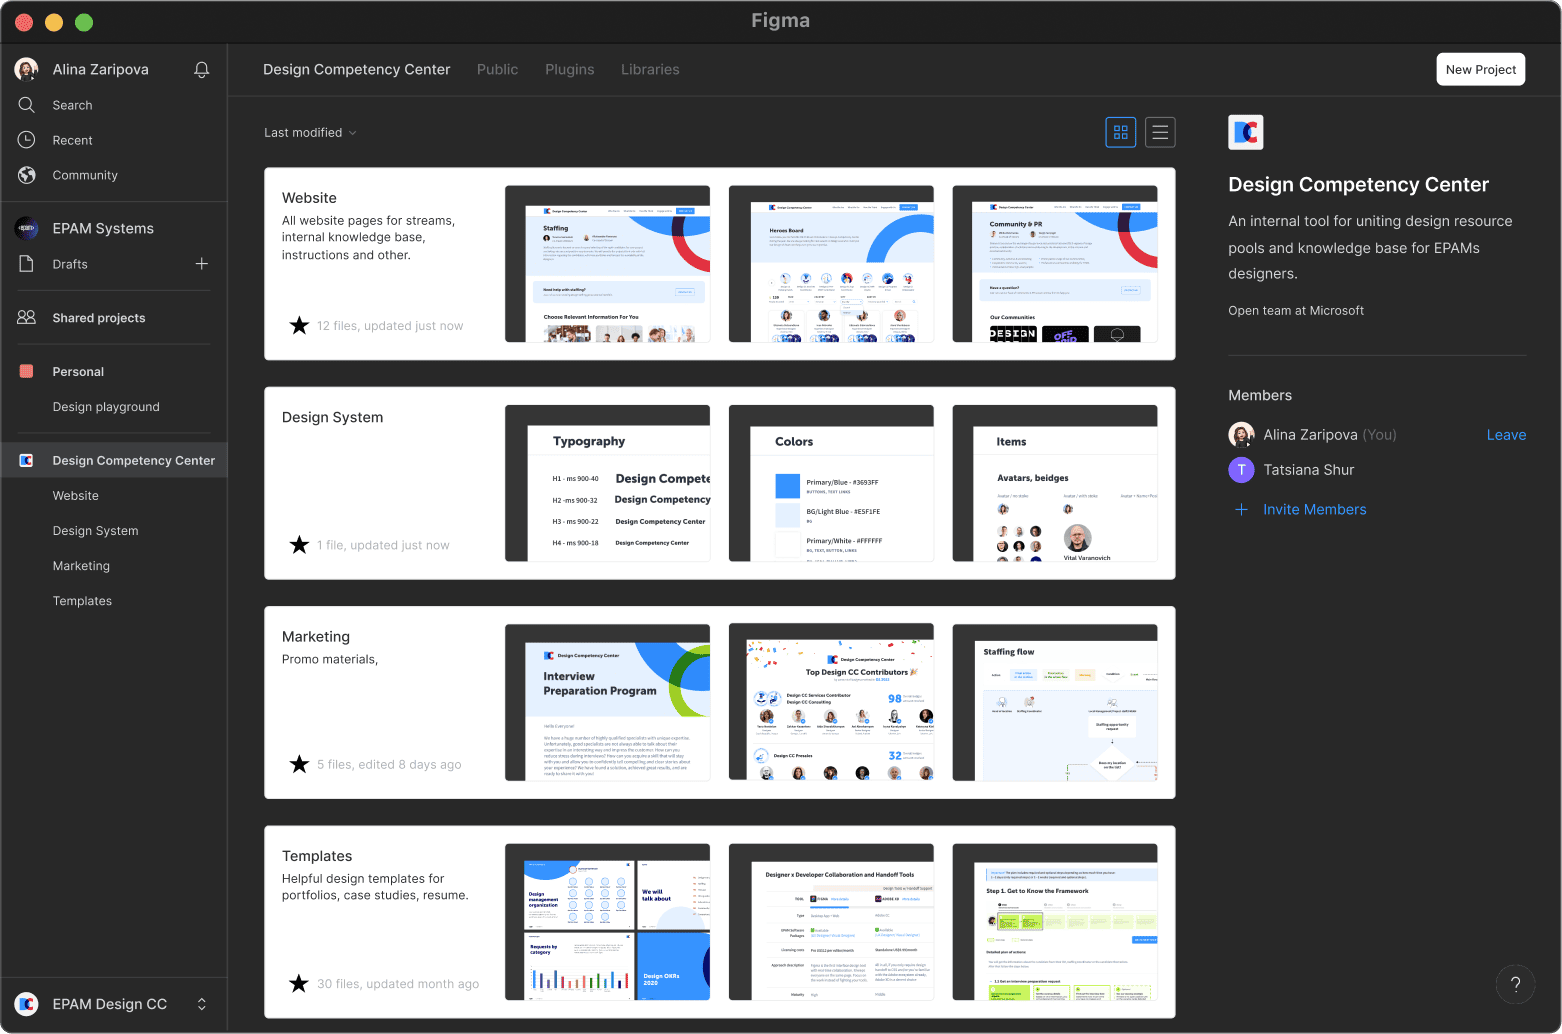Screen dimensions: 1562x1034
Task: Open the Items file thumbnail
Action: pos(1055,483)
